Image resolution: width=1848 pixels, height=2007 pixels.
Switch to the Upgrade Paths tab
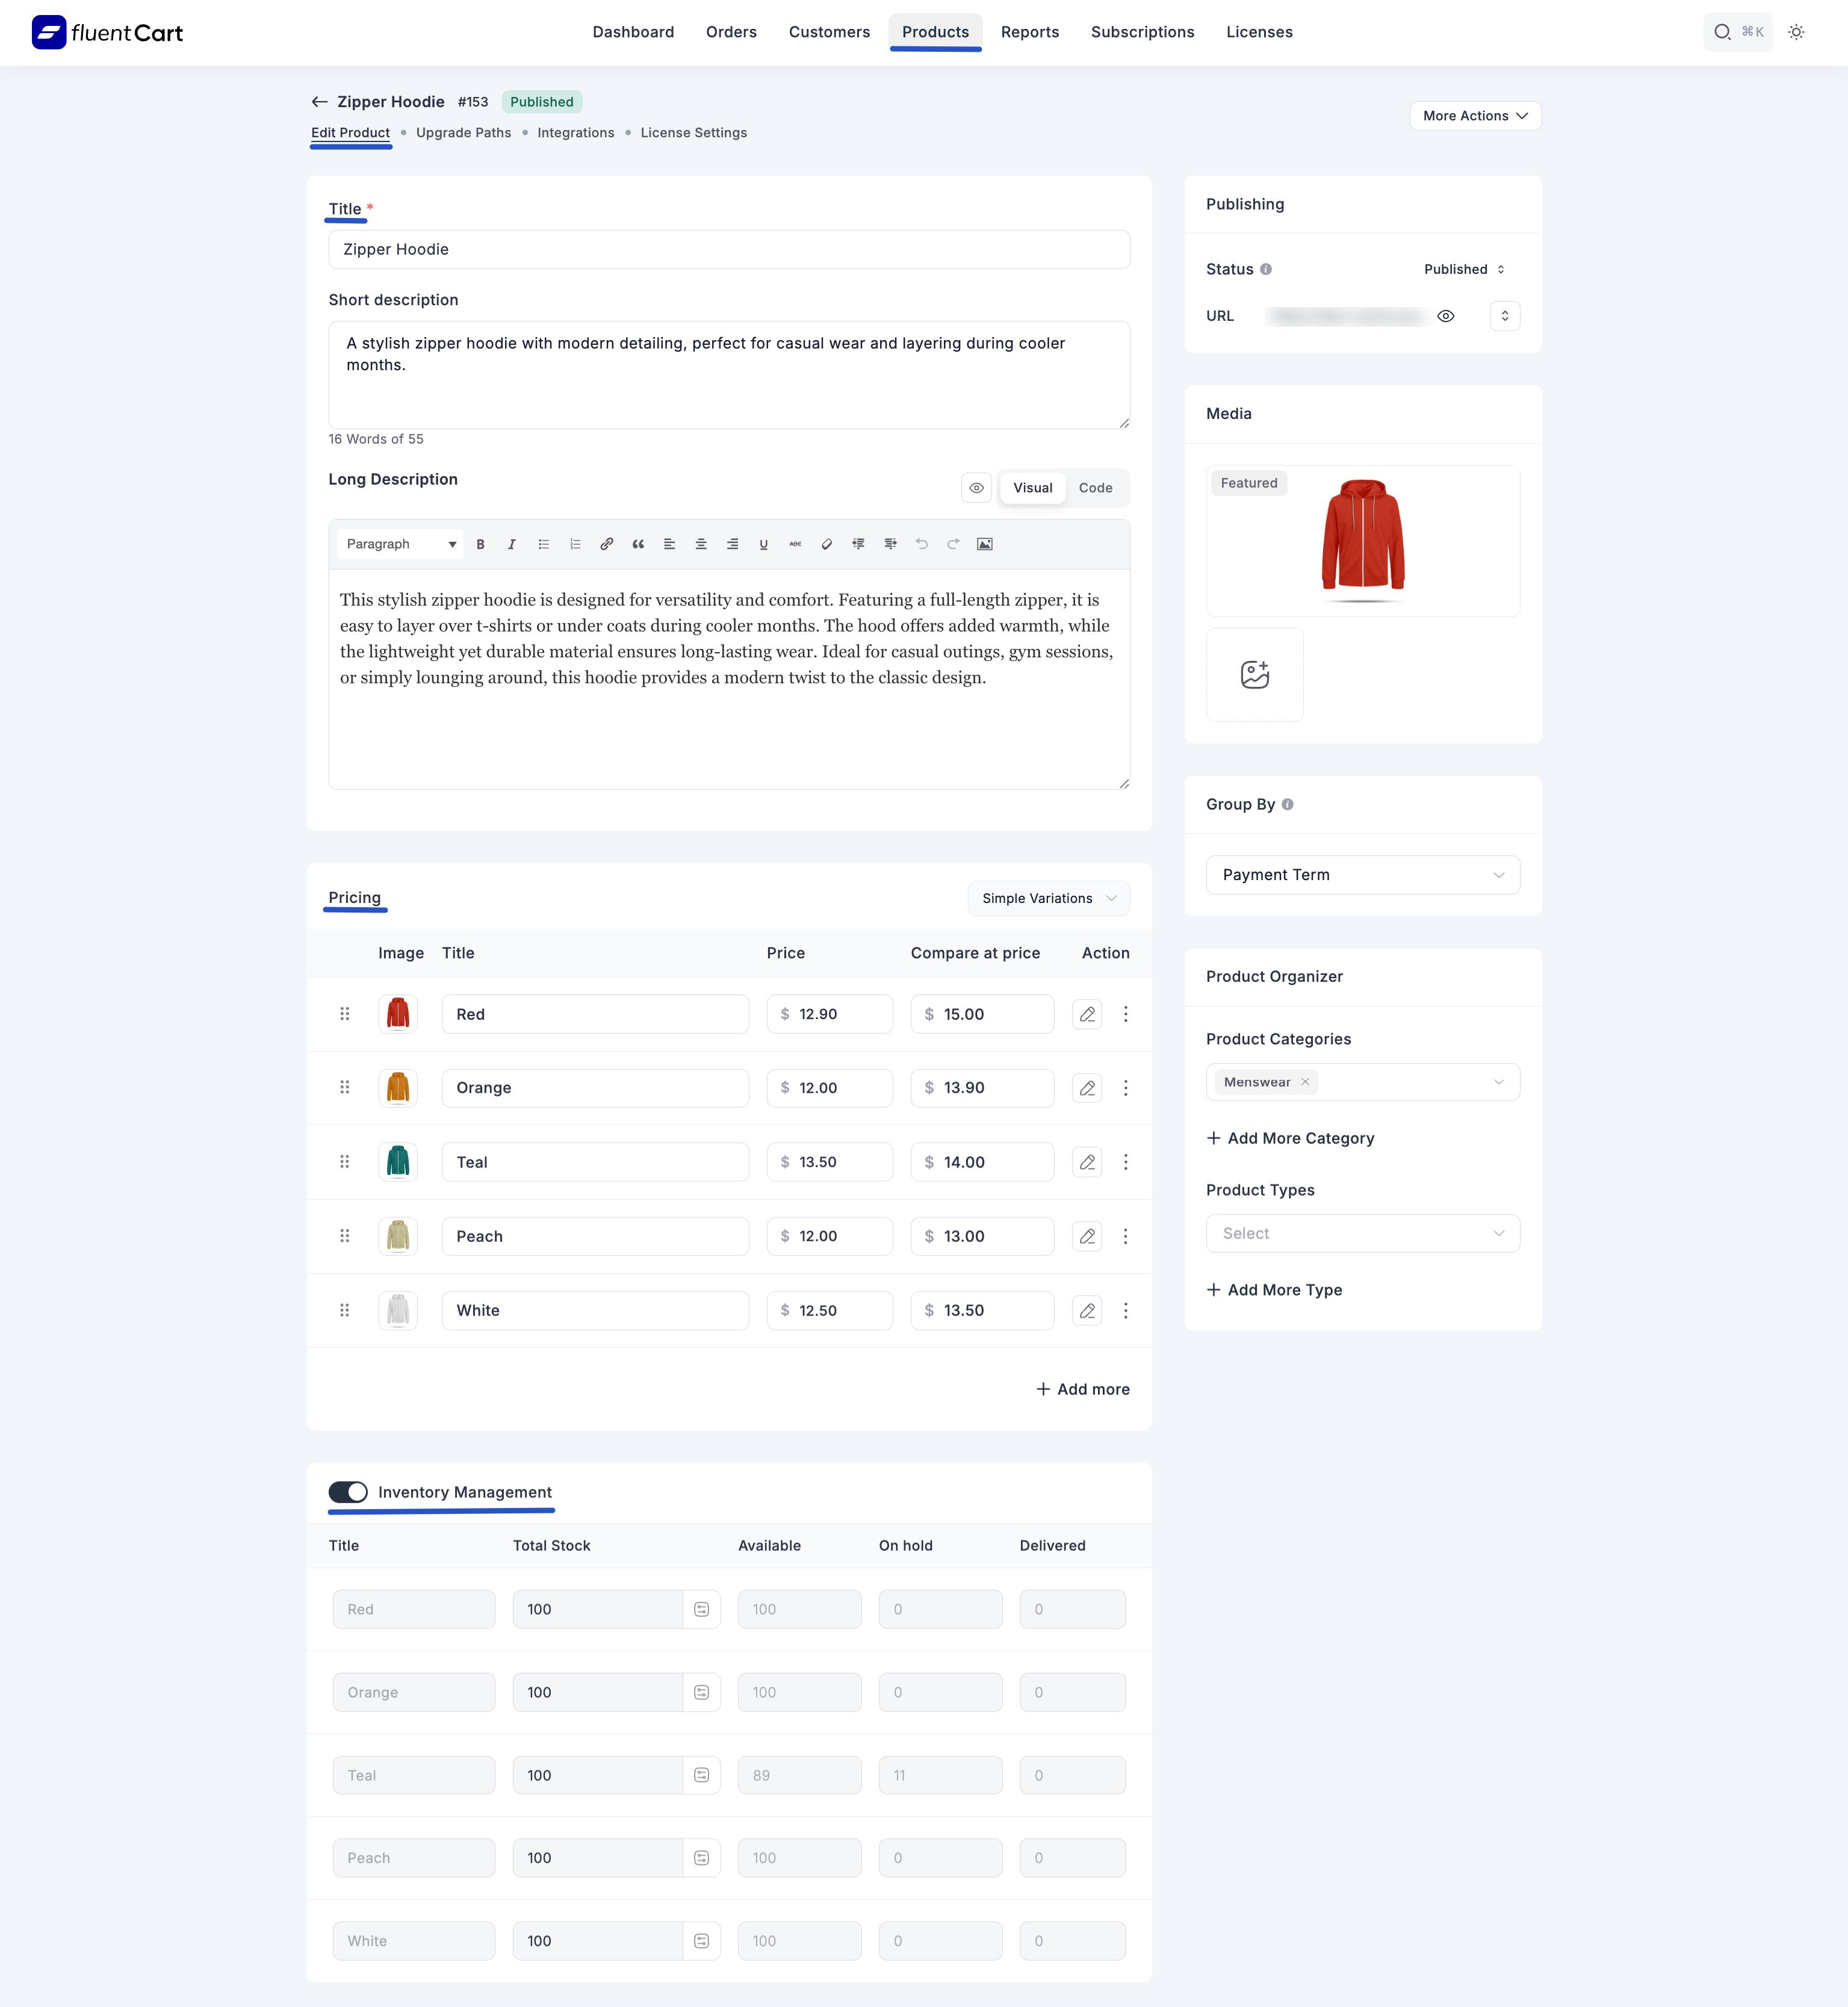(x=463, y=132)
